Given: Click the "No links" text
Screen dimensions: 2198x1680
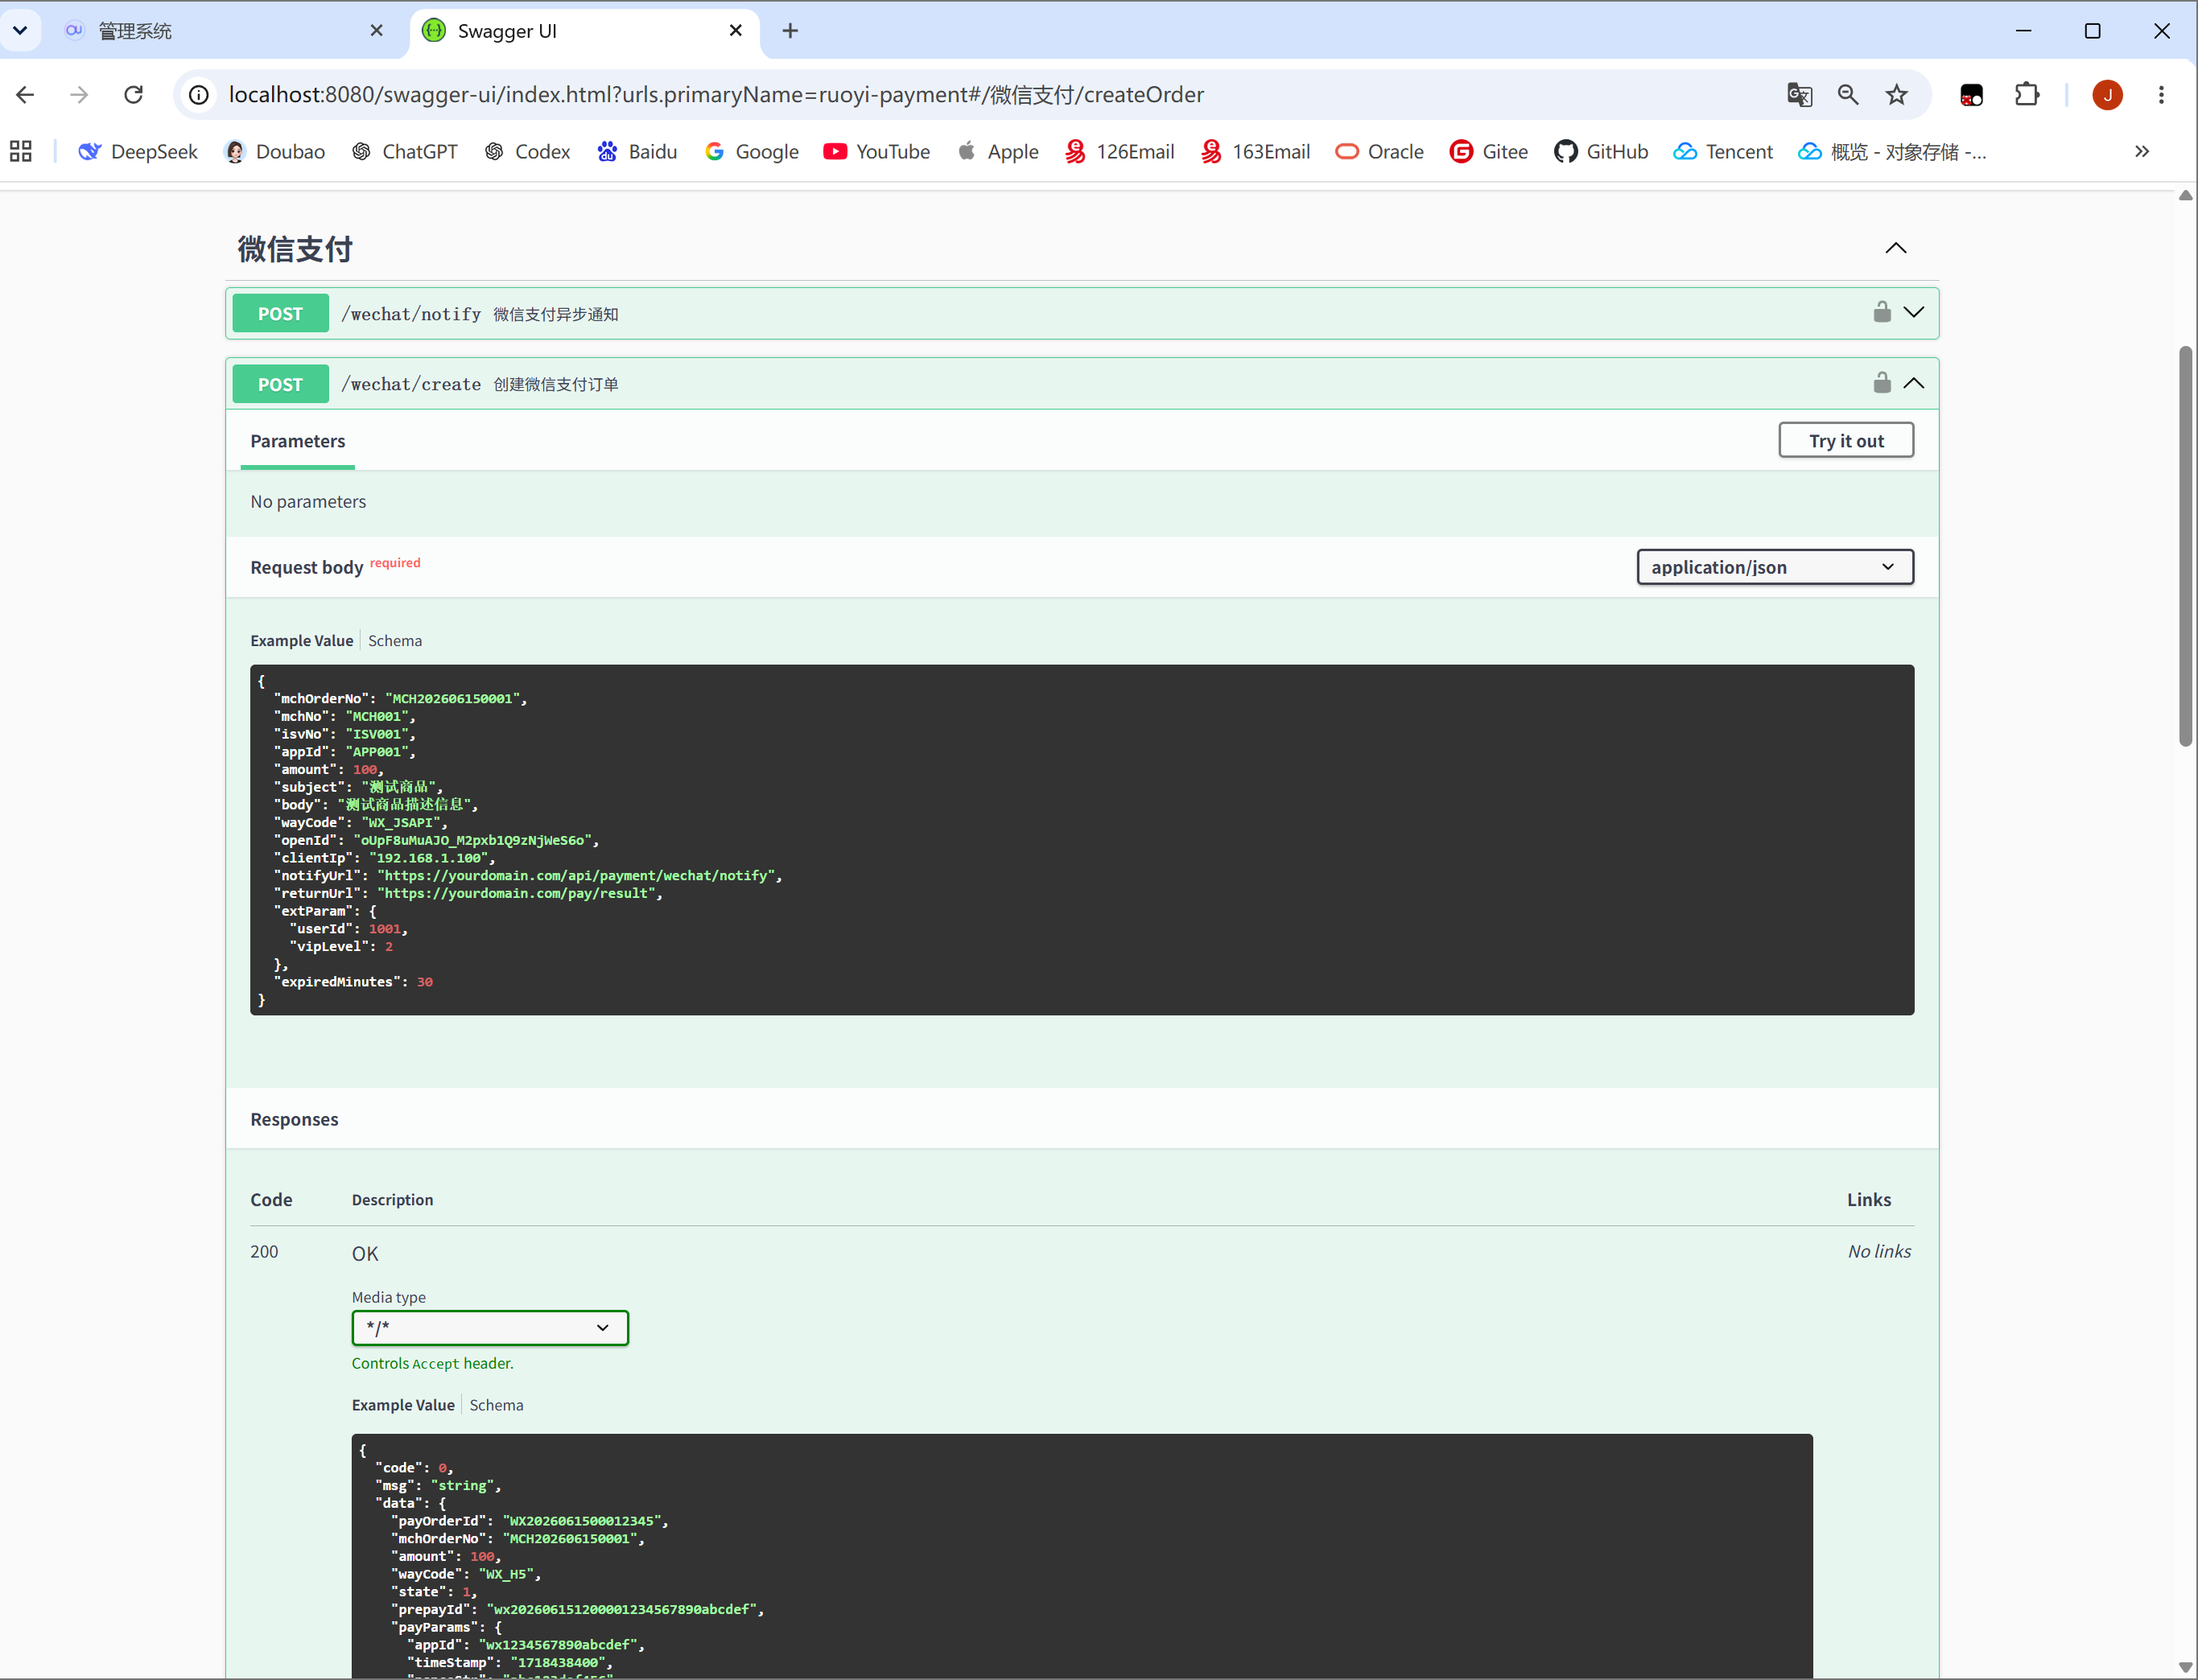Looking at the screenshot, I should click(1879, 1251).
